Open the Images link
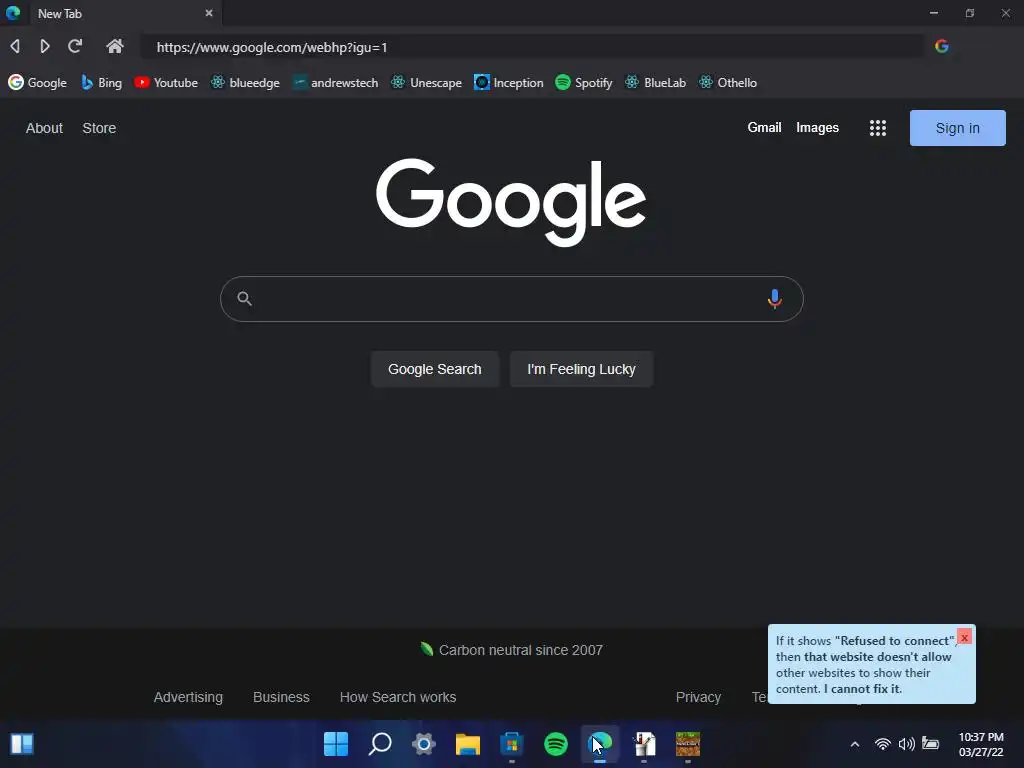 (817, 127)
